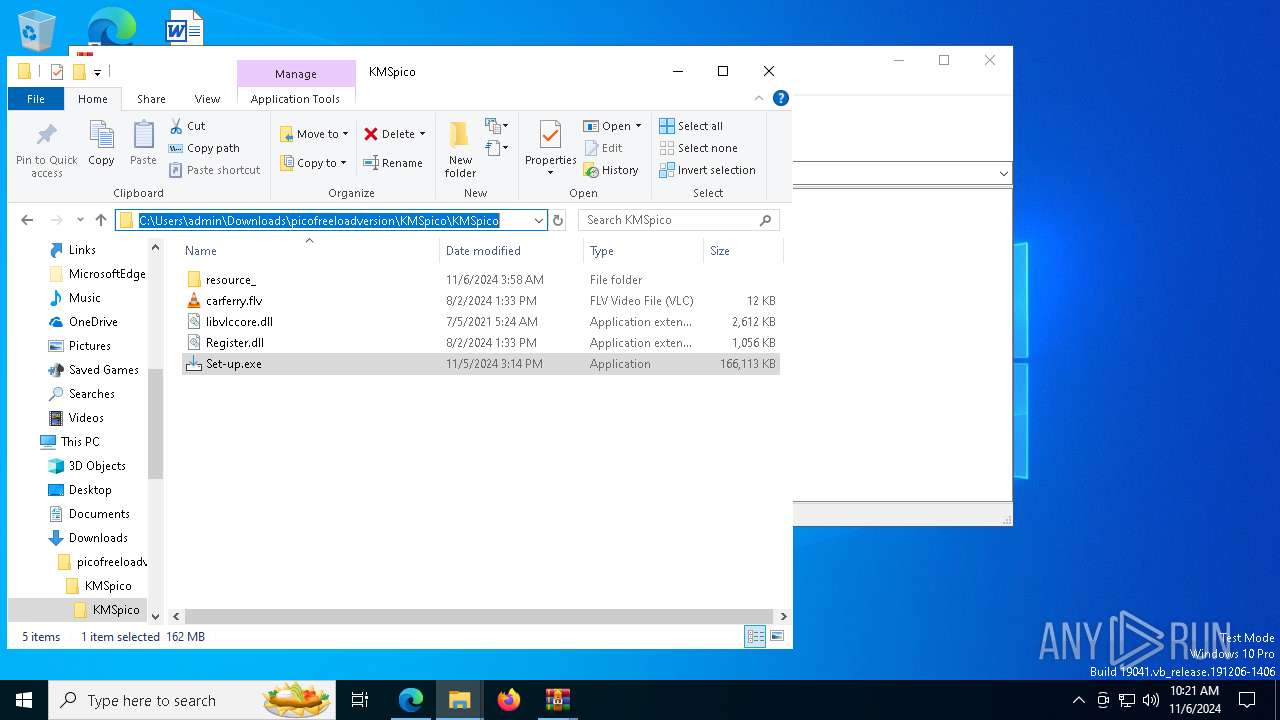Click the Edit ribbon button
Viewport: 1280px width, 720px height.
(603, 148)
